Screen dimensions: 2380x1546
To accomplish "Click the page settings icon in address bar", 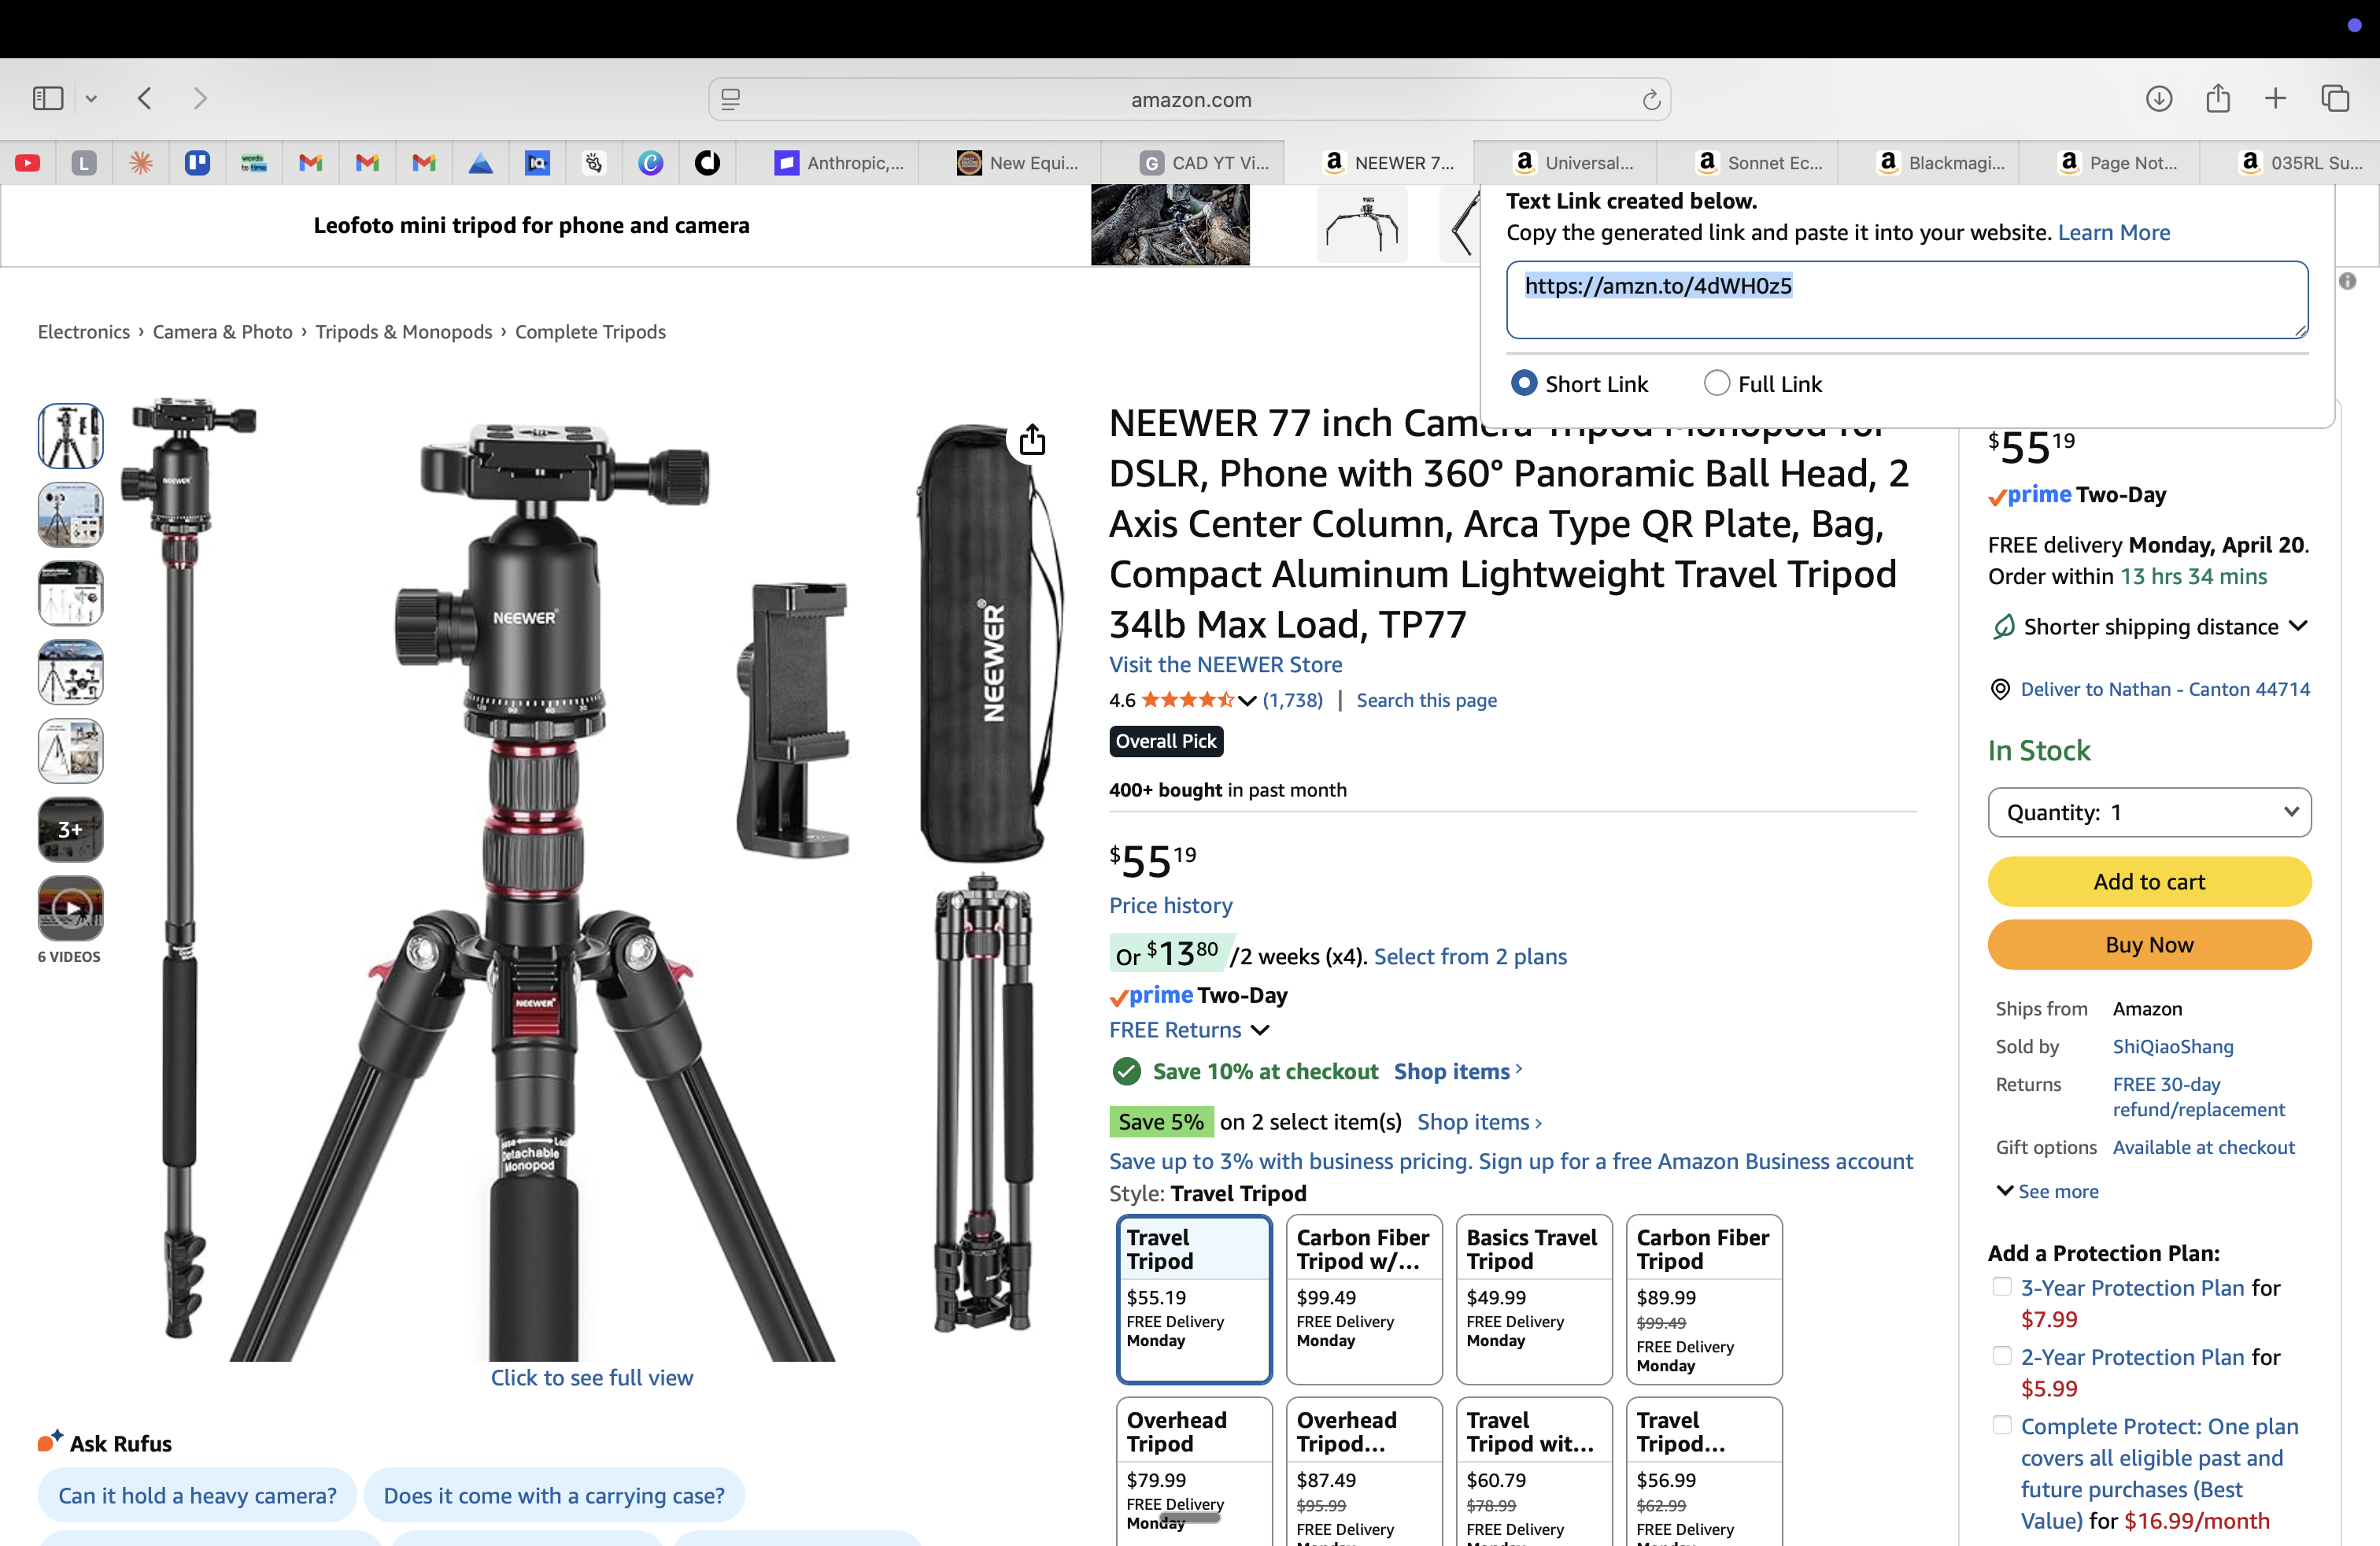I will pyautogui.click(x=731, y=99).
